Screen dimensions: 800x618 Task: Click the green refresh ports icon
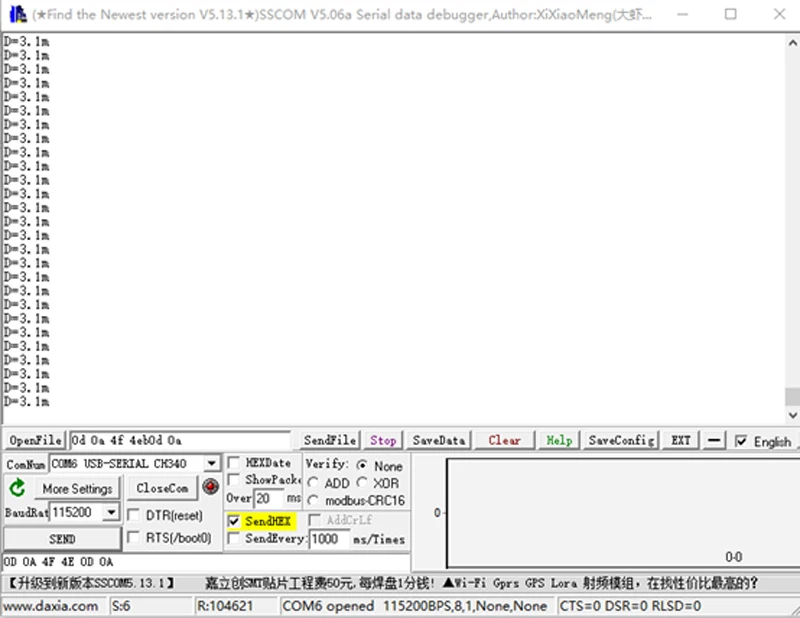point(17,488)
